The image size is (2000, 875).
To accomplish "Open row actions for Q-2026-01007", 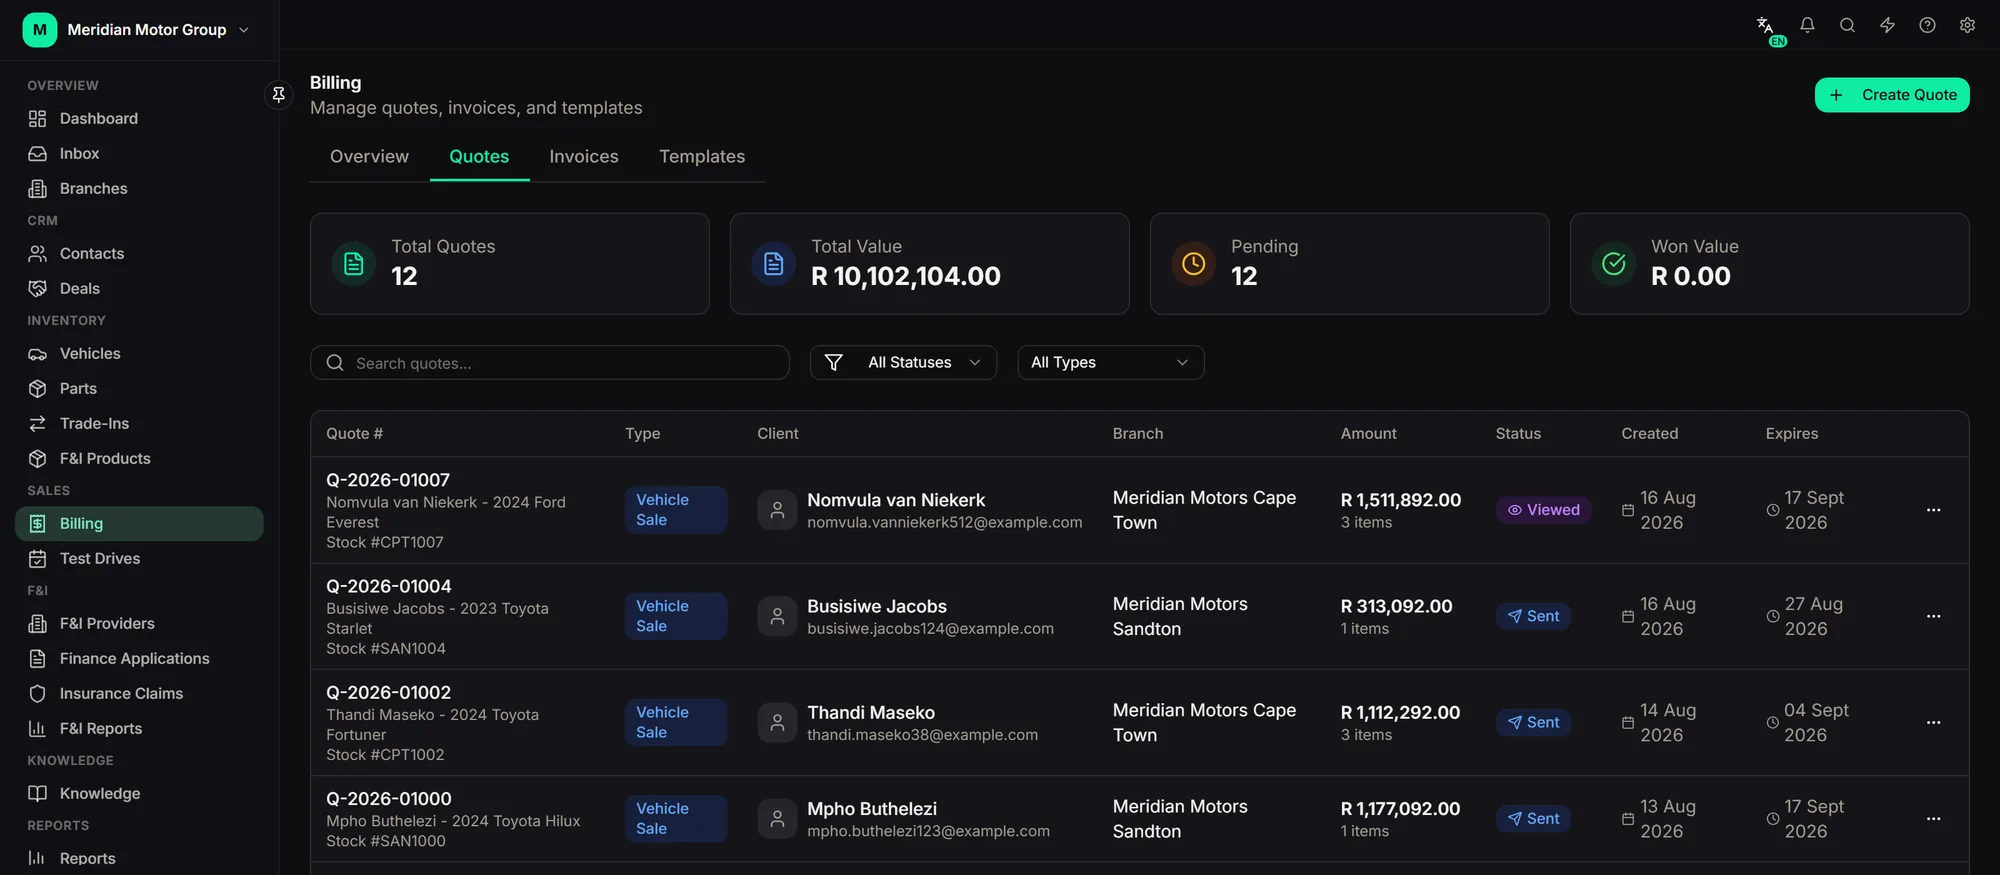I will tap(1933, 510).
